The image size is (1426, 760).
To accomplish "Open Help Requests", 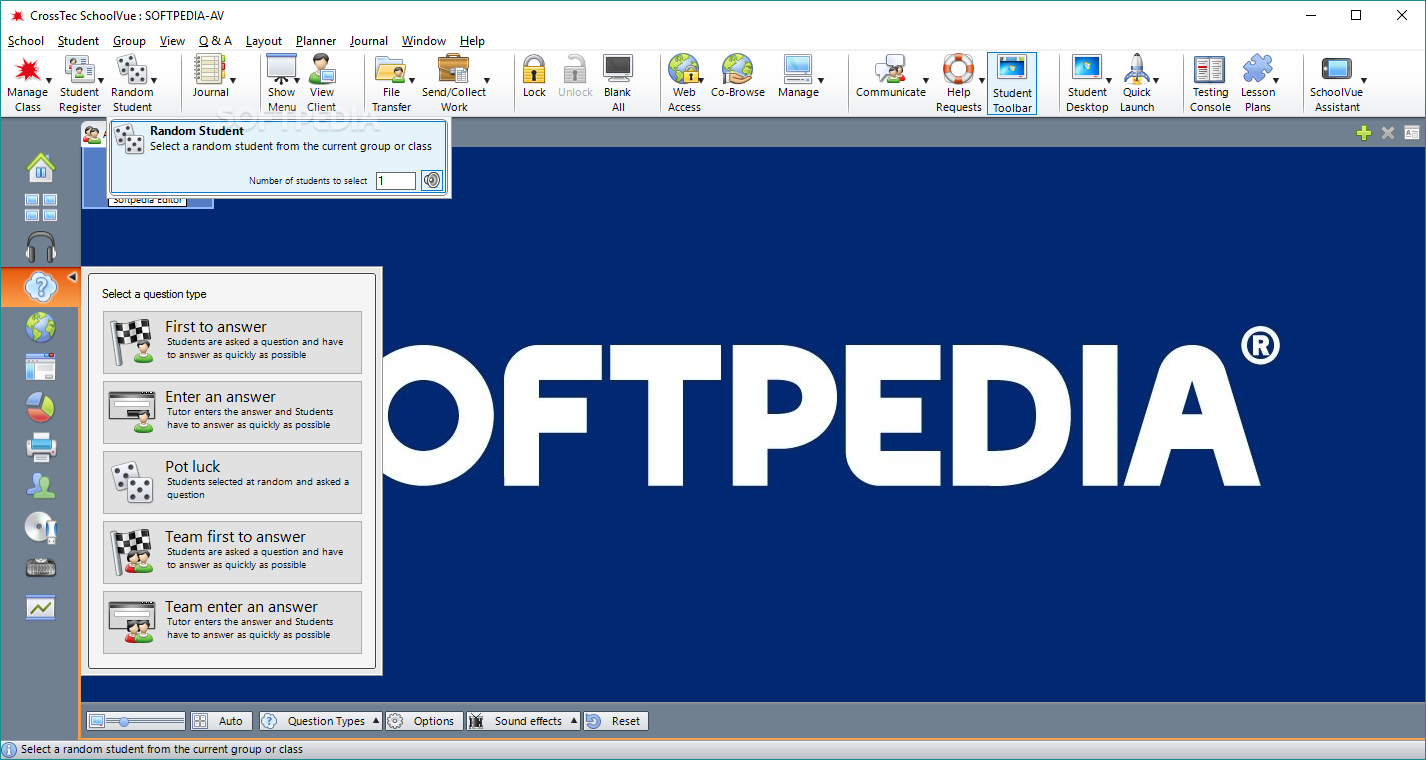I will (x=958, y=84).
